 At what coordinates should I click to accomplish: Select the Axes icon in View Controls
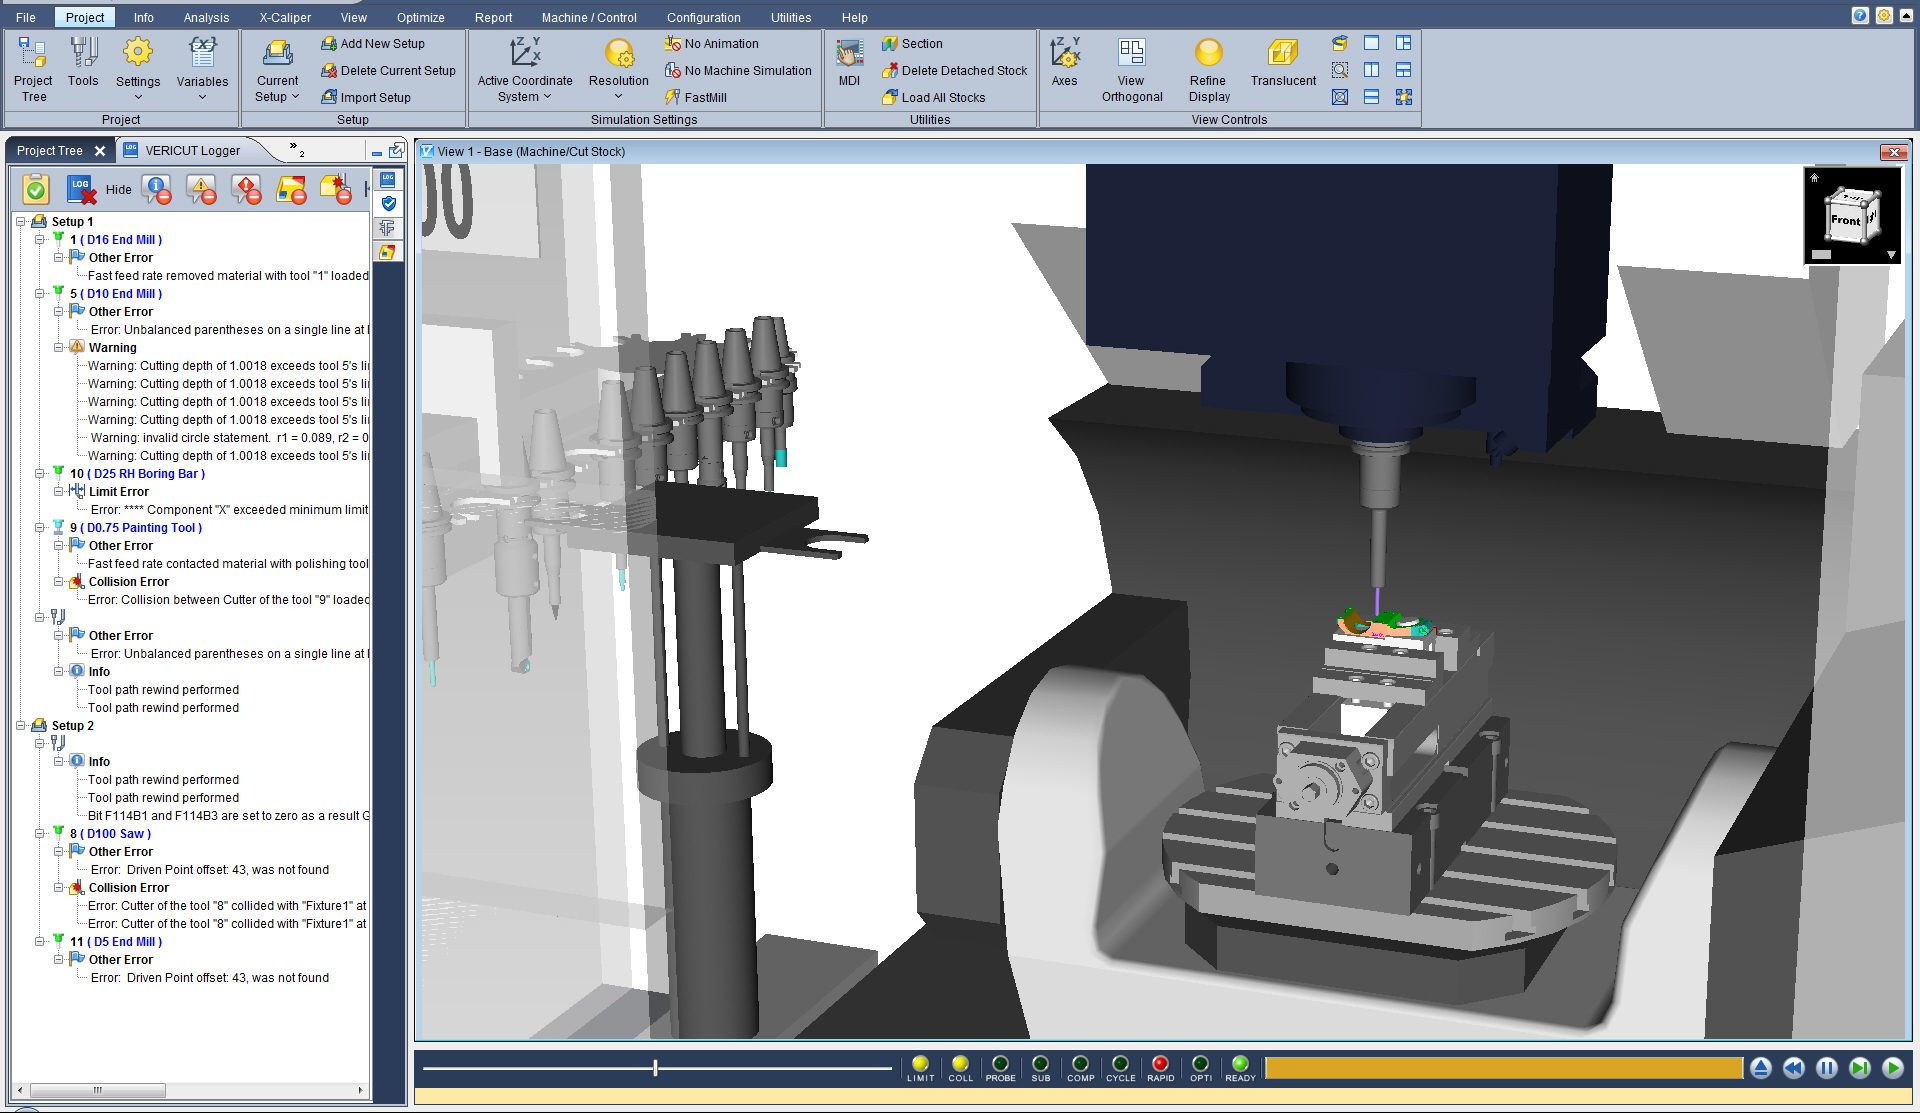coord(1066,62)
